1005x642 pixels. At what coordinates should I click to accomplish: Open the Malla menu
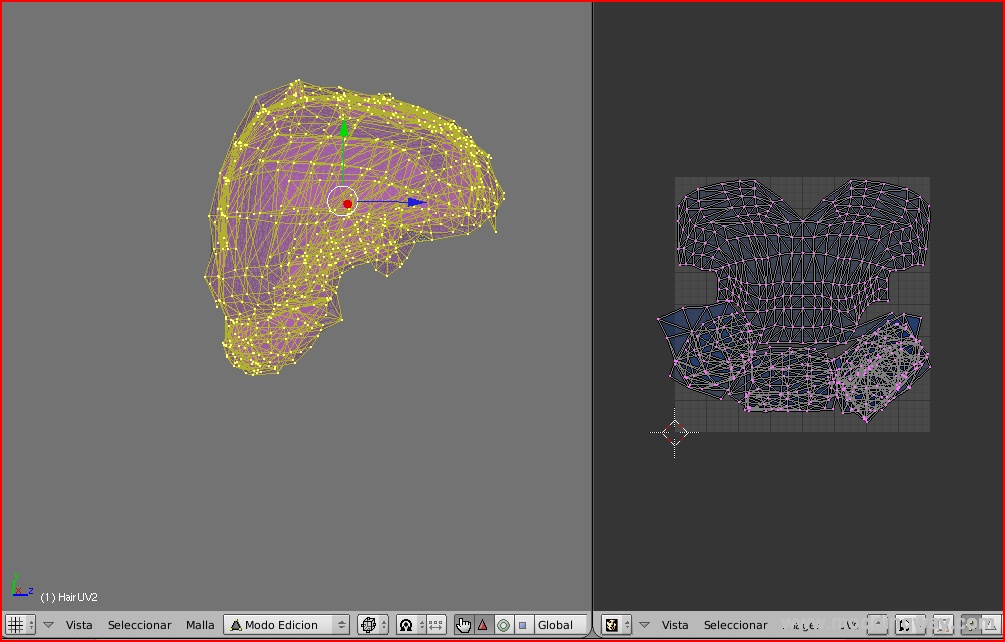point(200,625)
